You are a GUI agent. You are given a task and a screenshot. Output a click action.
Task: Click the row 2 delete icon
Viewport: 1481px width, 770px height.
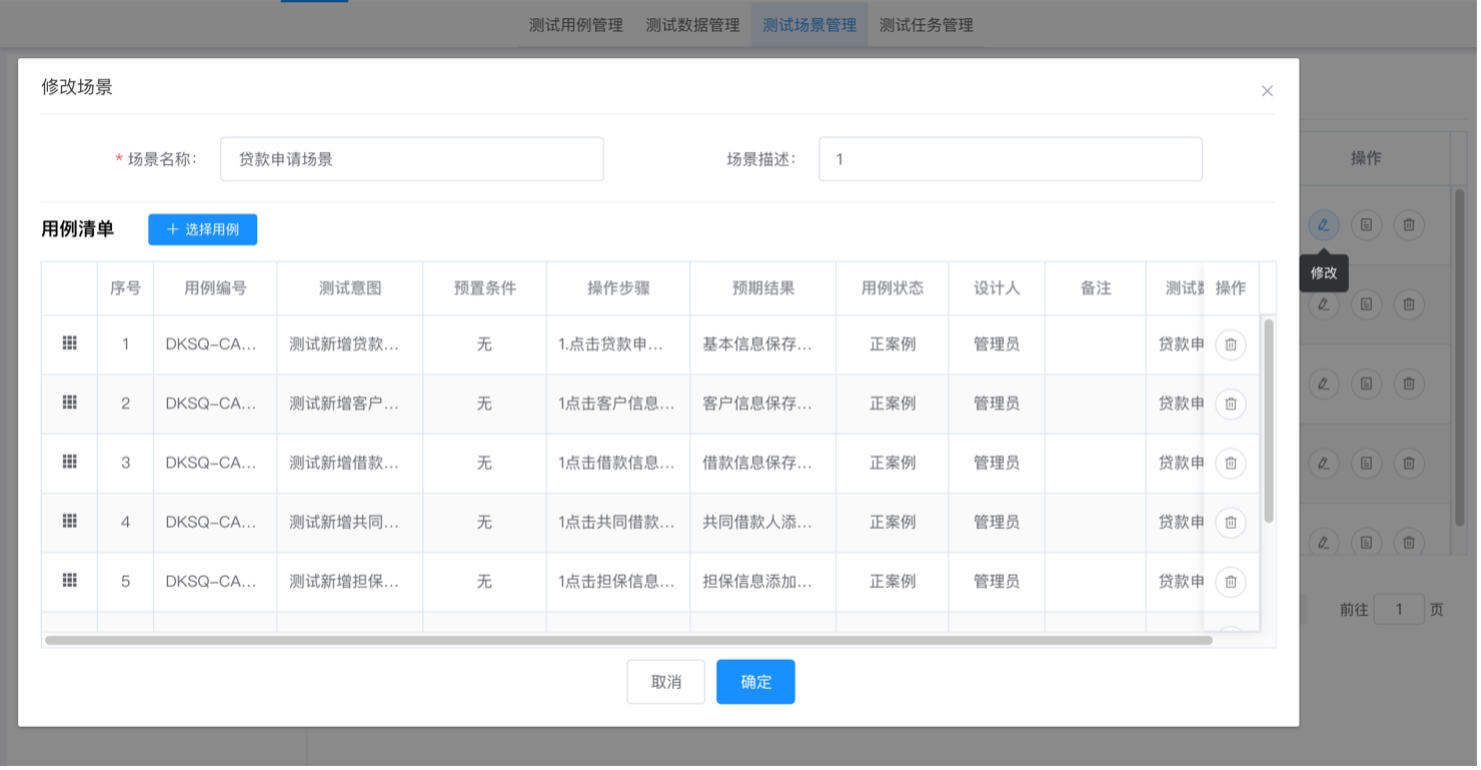1230,404
